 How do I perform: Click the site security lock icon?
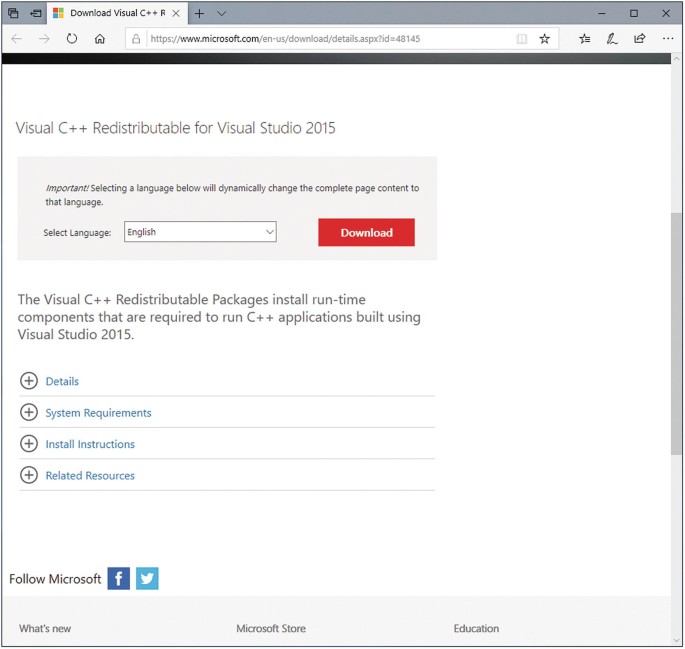(x=136, y=39)
